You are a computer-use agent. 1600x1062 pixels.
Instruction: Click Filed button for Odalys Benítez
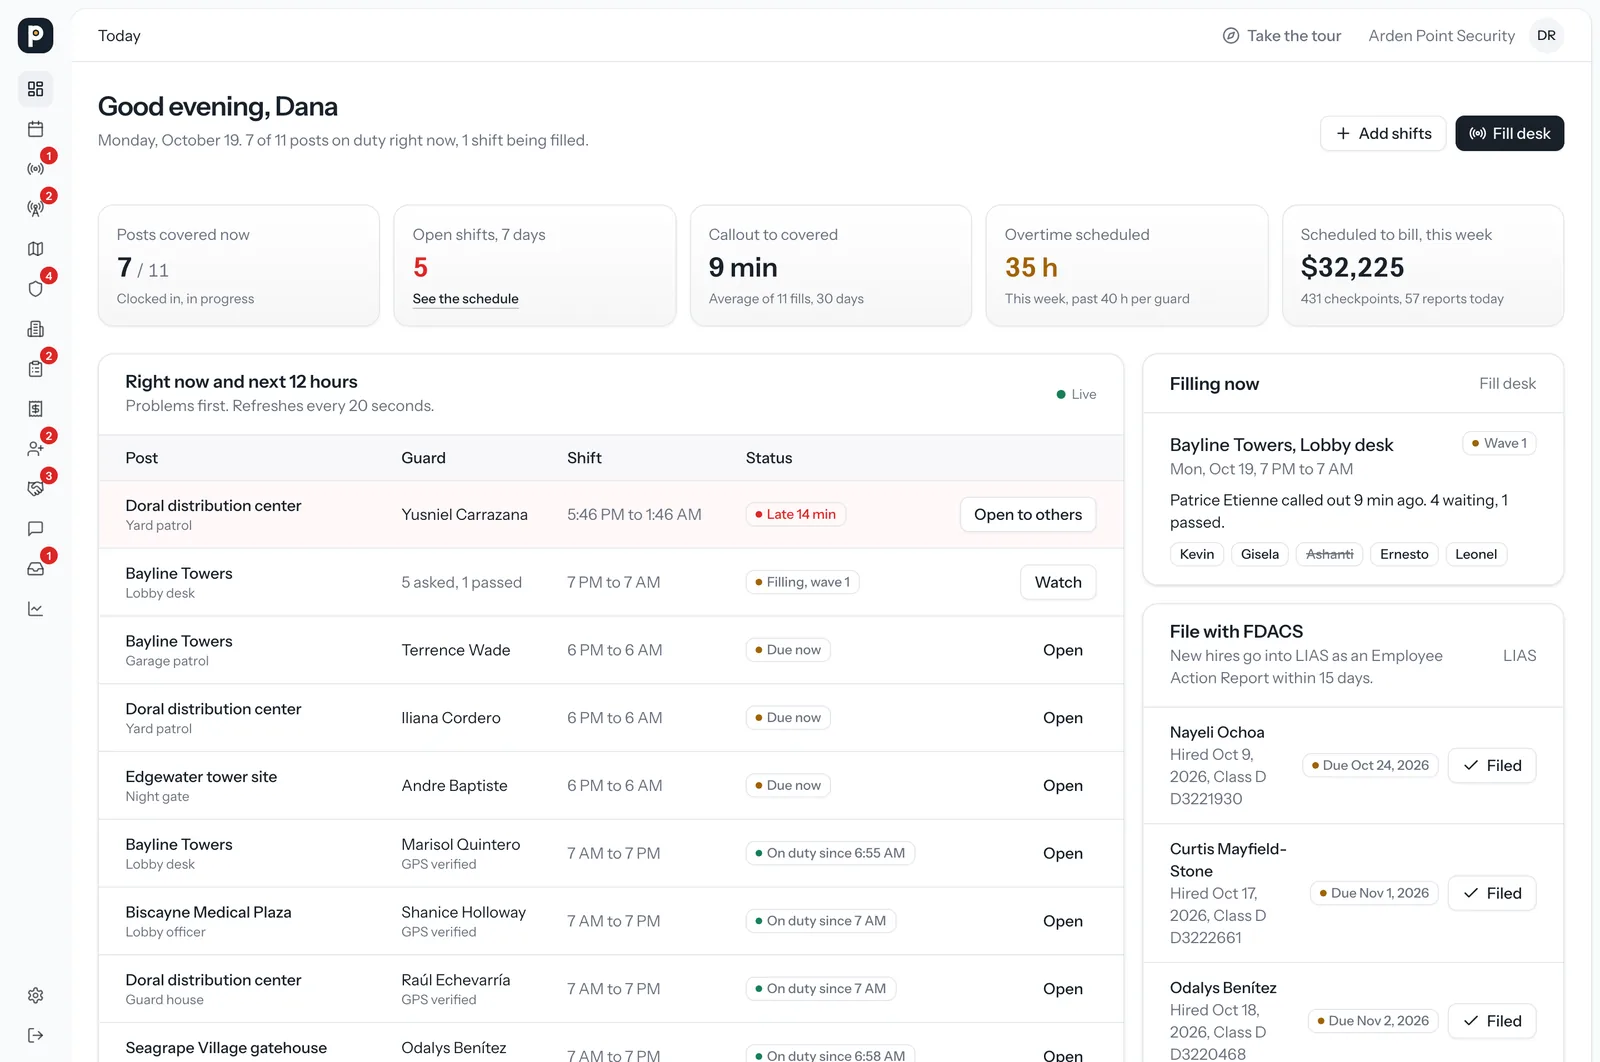pyautogui.click(x=1492, y=1021)
